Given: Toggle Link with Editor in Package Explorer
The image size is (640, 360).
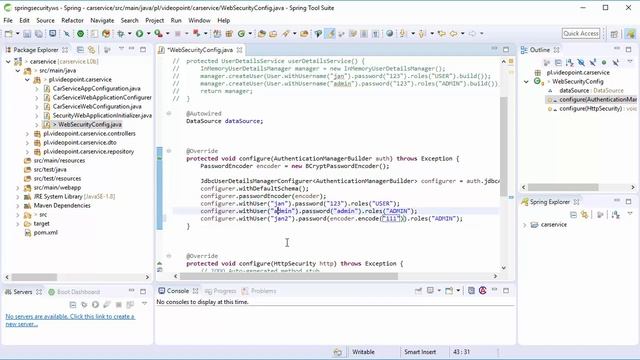Looking at the screenshot, I should click(91, 49).
